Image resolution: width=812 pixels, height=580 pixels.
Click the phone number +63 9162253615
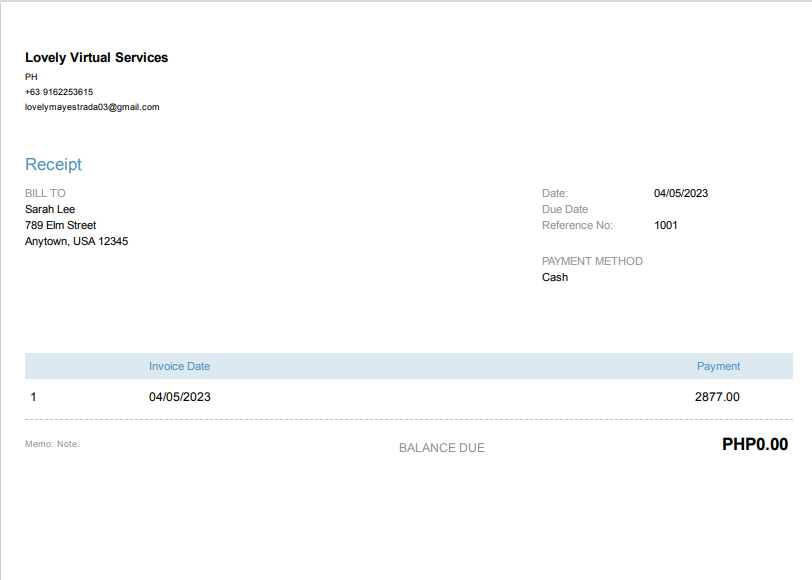pyautogui.click(x=59, y=92)
